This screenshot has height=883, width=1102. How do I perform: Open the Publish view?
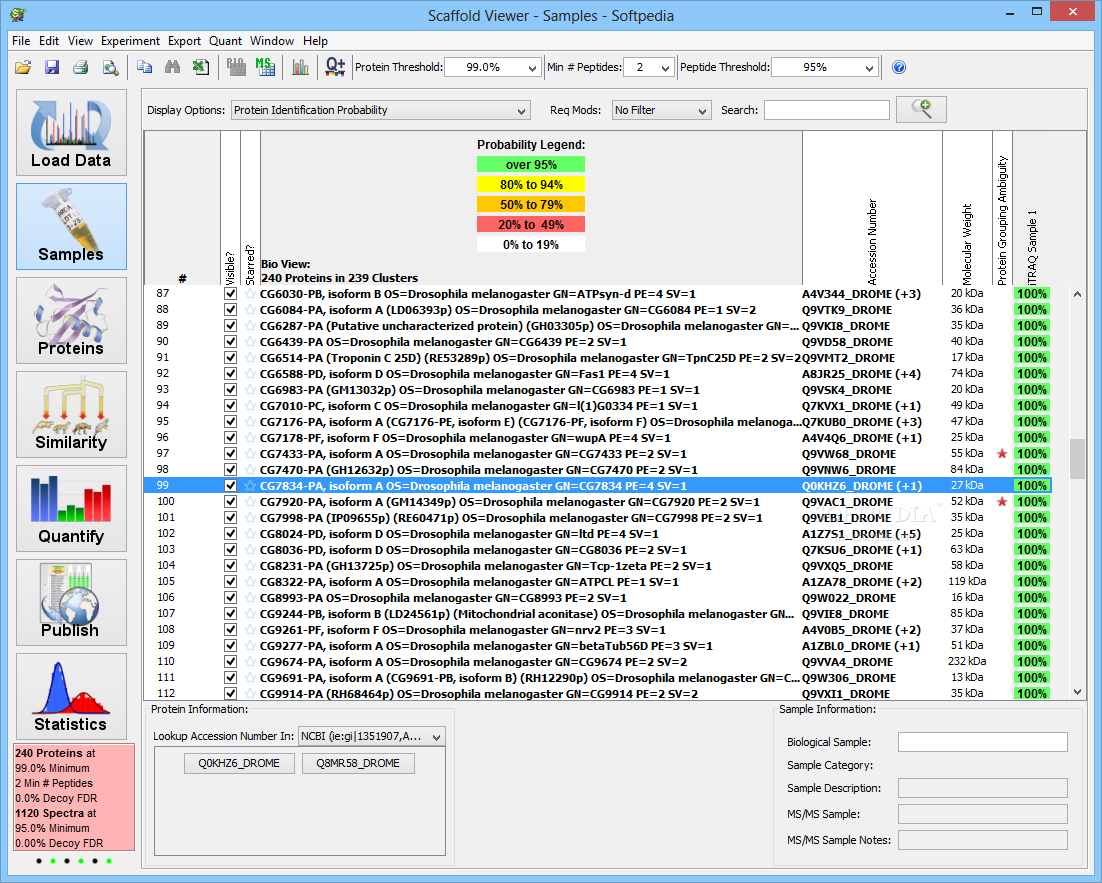71,602
